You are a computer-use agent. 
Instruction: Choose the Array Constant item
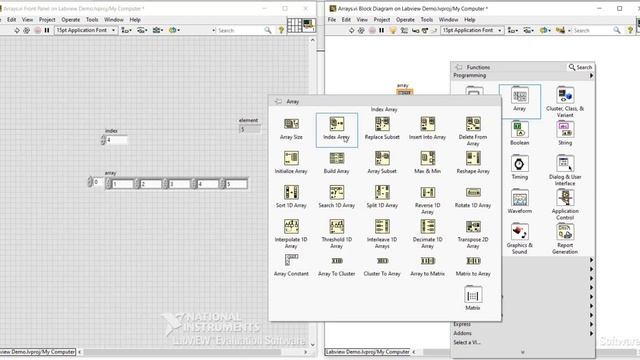(291, 265)
